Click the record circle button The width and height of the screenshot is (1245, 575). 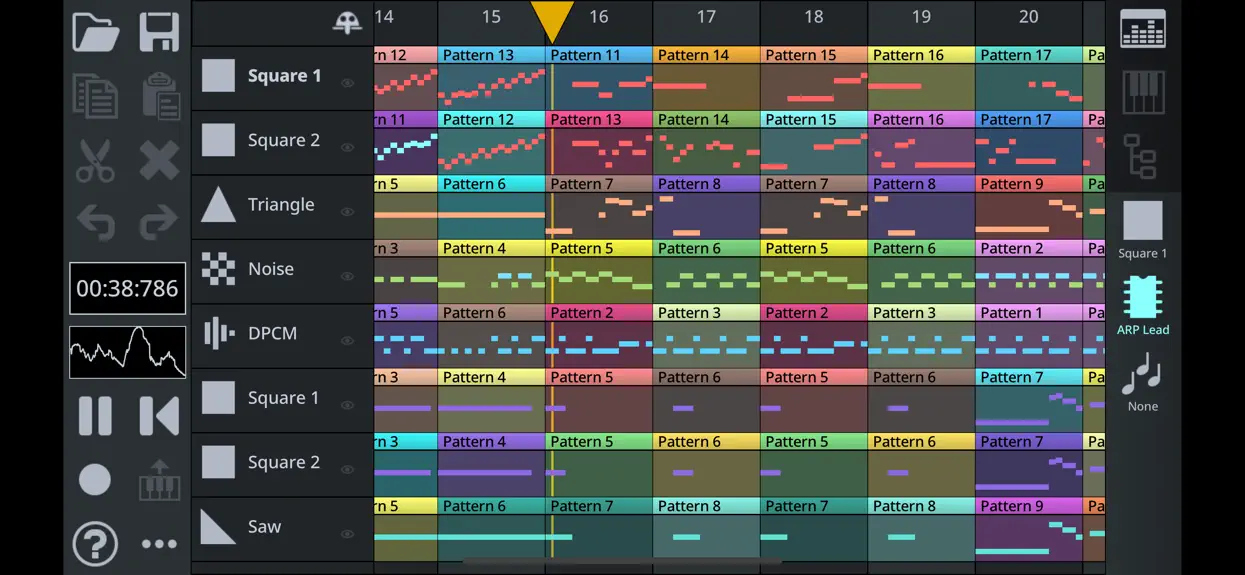[95, 480]
